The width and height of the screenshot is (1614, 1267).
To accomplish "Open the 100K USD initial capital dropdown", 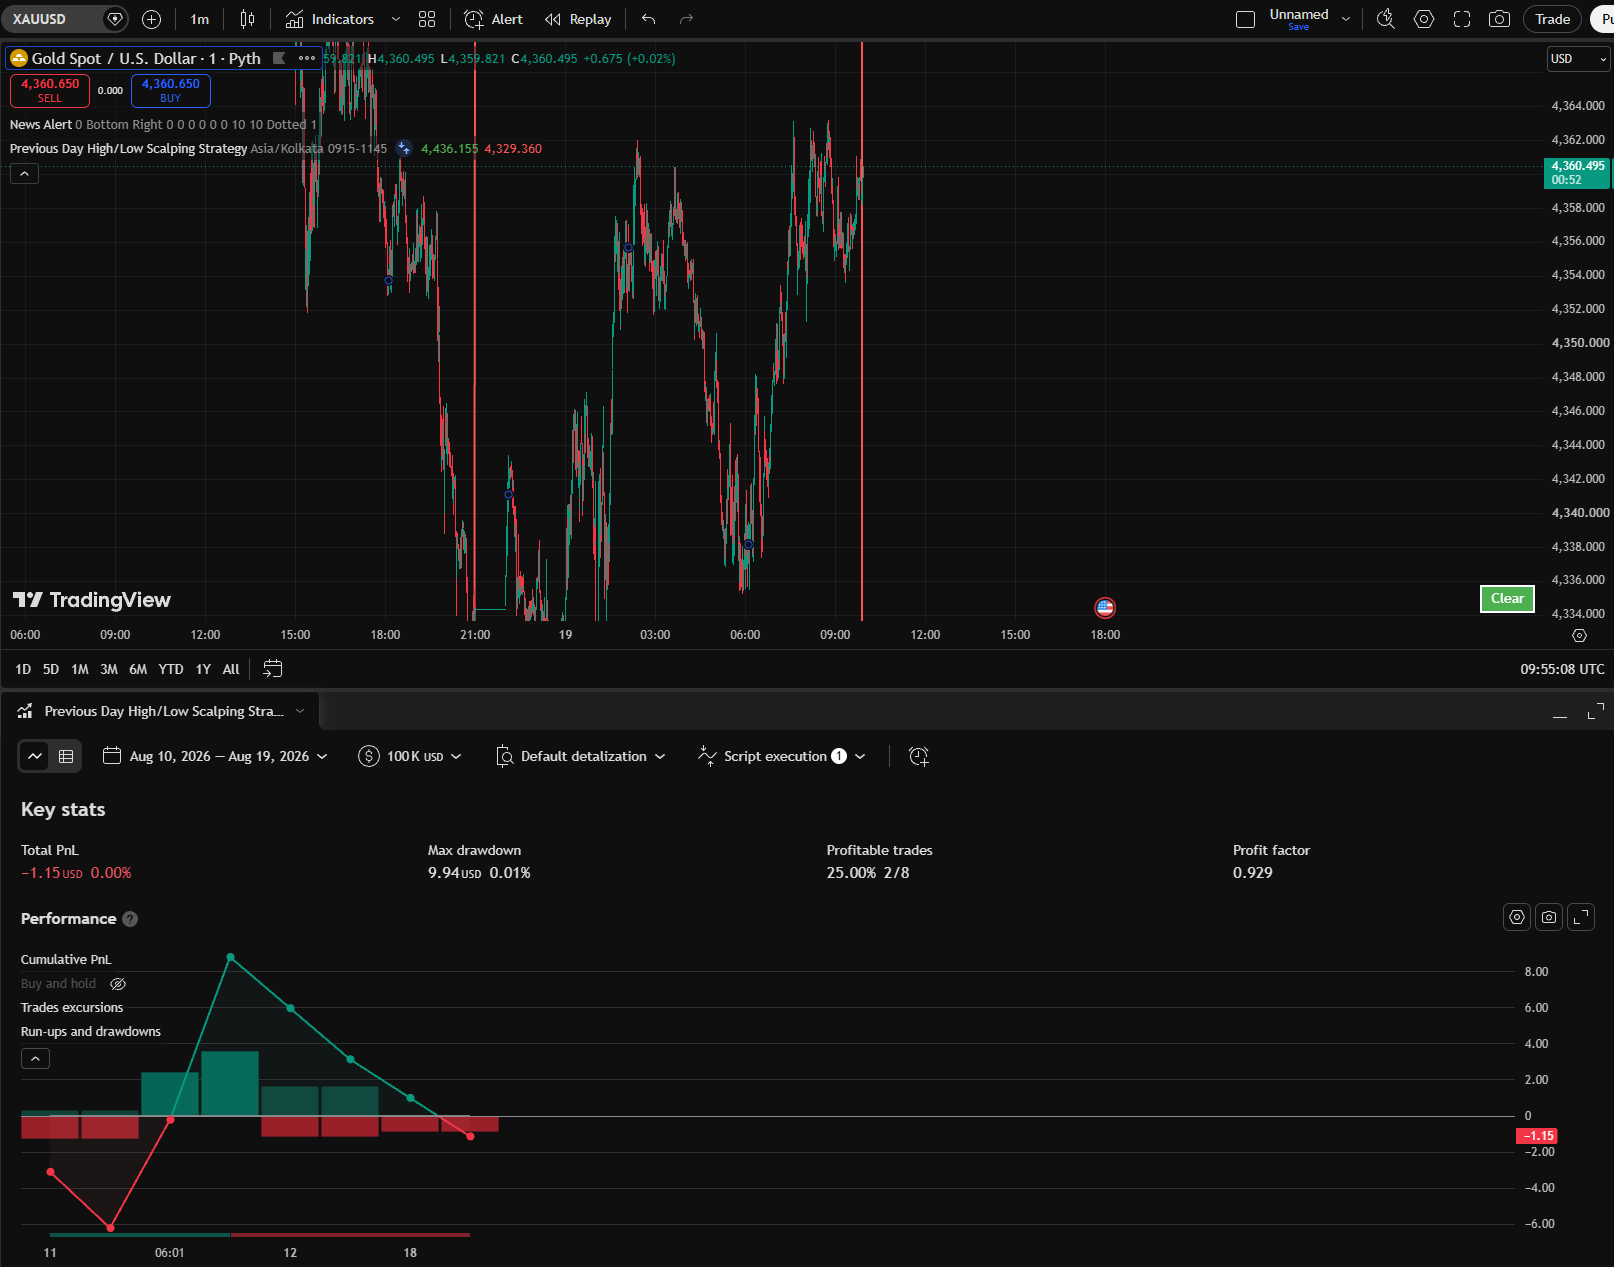I will [x=410, y=756].
